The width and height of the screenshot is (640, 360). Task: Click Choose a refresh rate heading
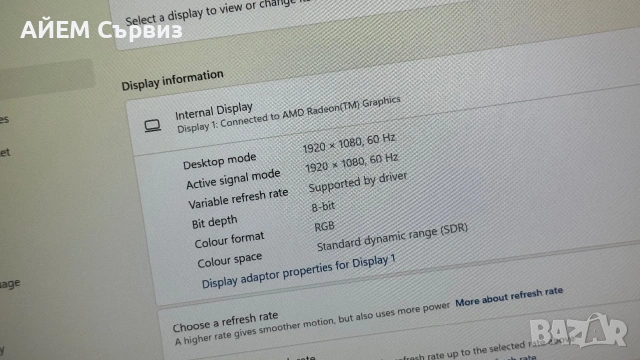pos(225,322)
